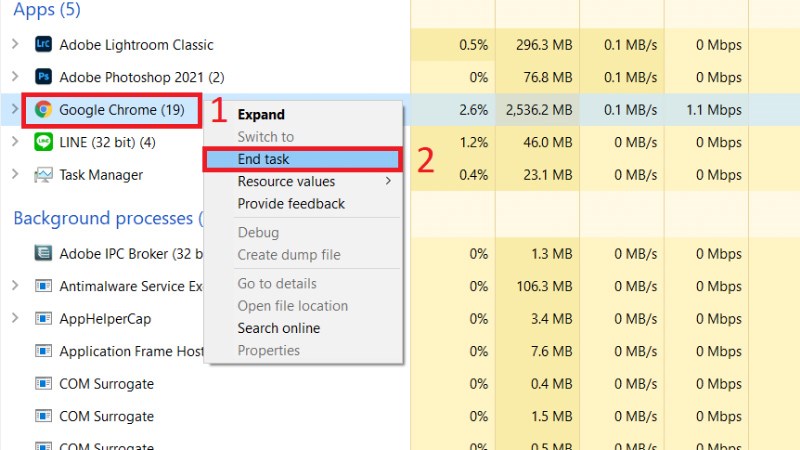Click Adobe IPC Broker's 1.3 MB memory value

tap(552, 254)
